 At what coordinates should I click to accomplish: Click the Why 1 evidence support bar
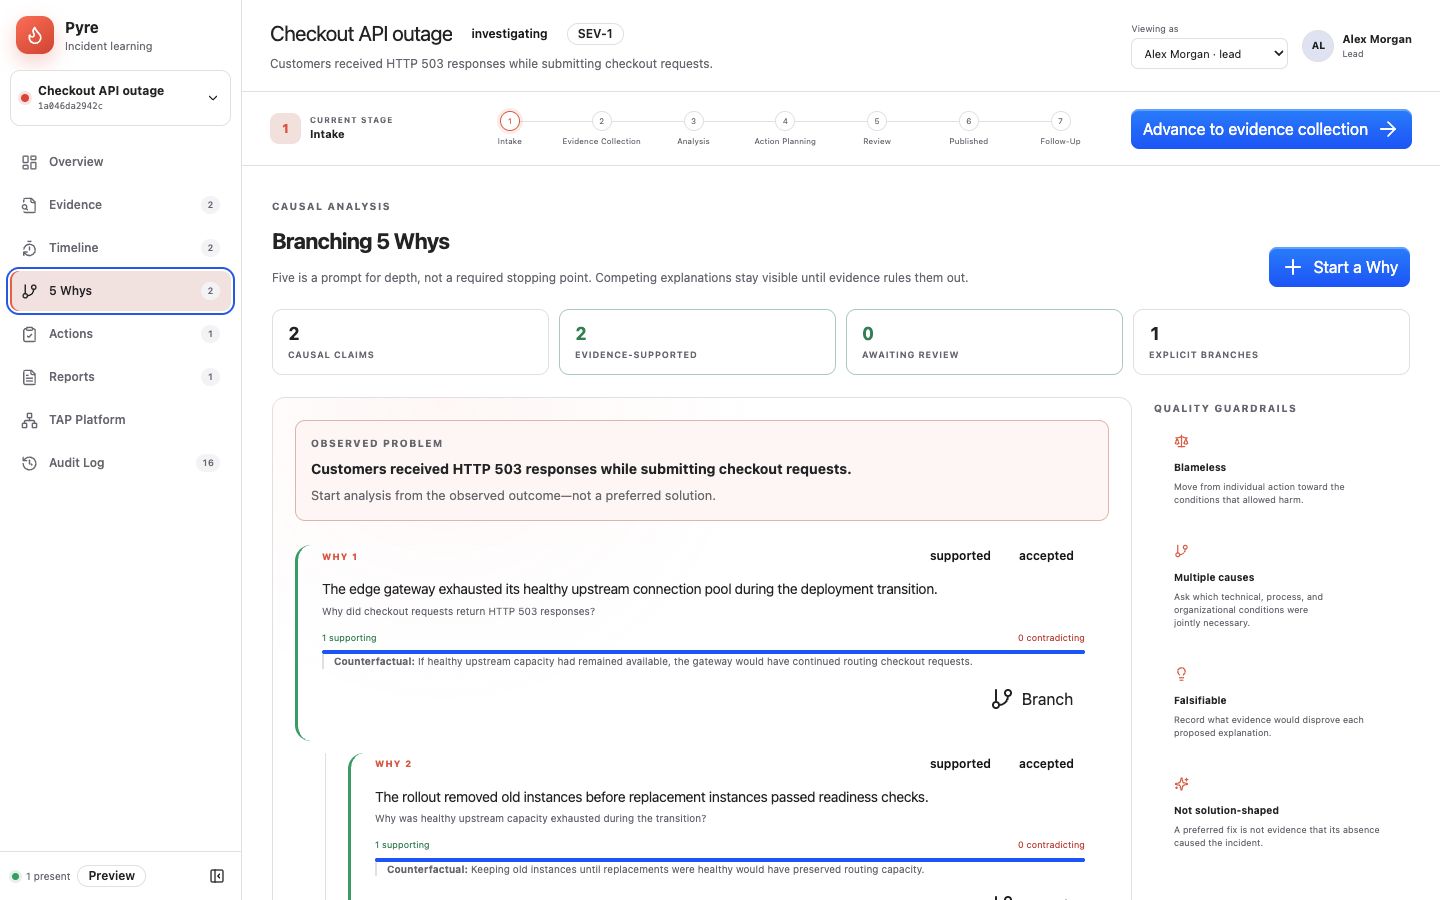[x=703, y=652]
